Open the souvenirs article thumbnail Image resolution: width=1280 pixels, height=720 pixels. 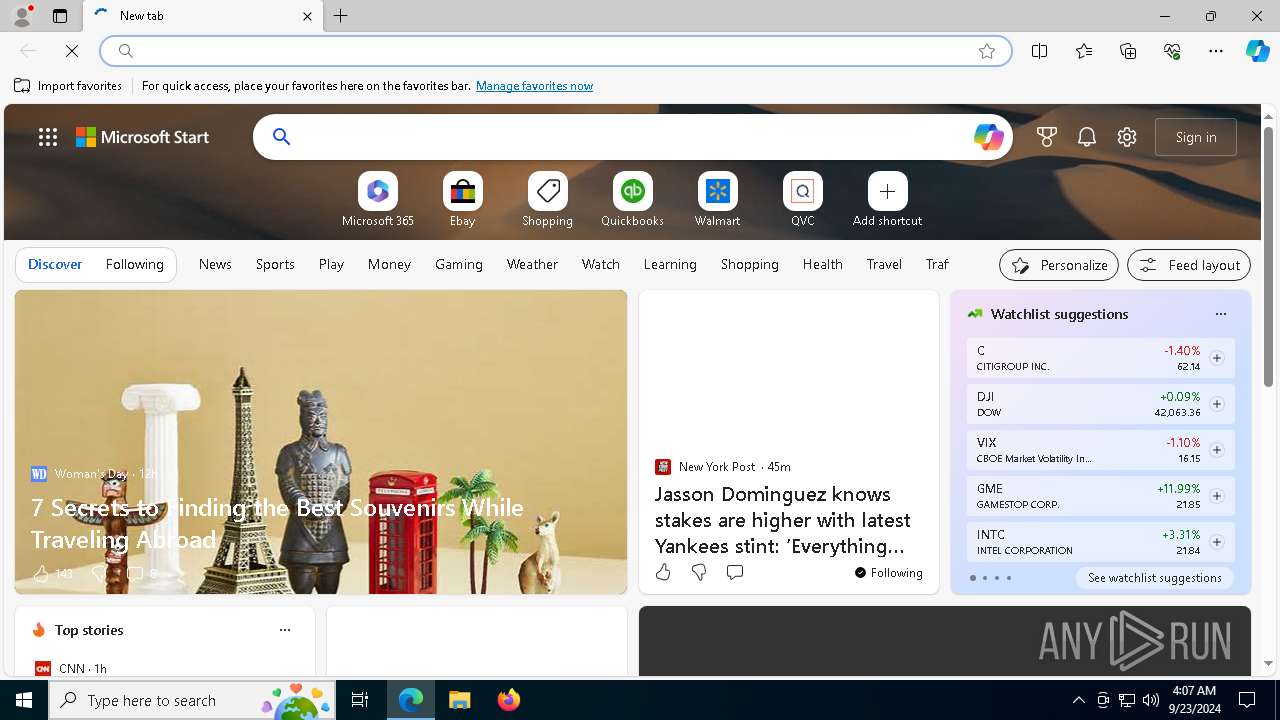pos(321,442)
